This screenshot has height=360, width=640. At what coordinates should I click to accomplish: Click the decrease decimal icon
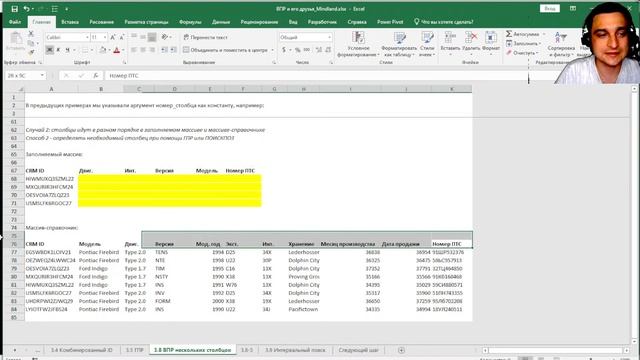[x=328, y=50]
